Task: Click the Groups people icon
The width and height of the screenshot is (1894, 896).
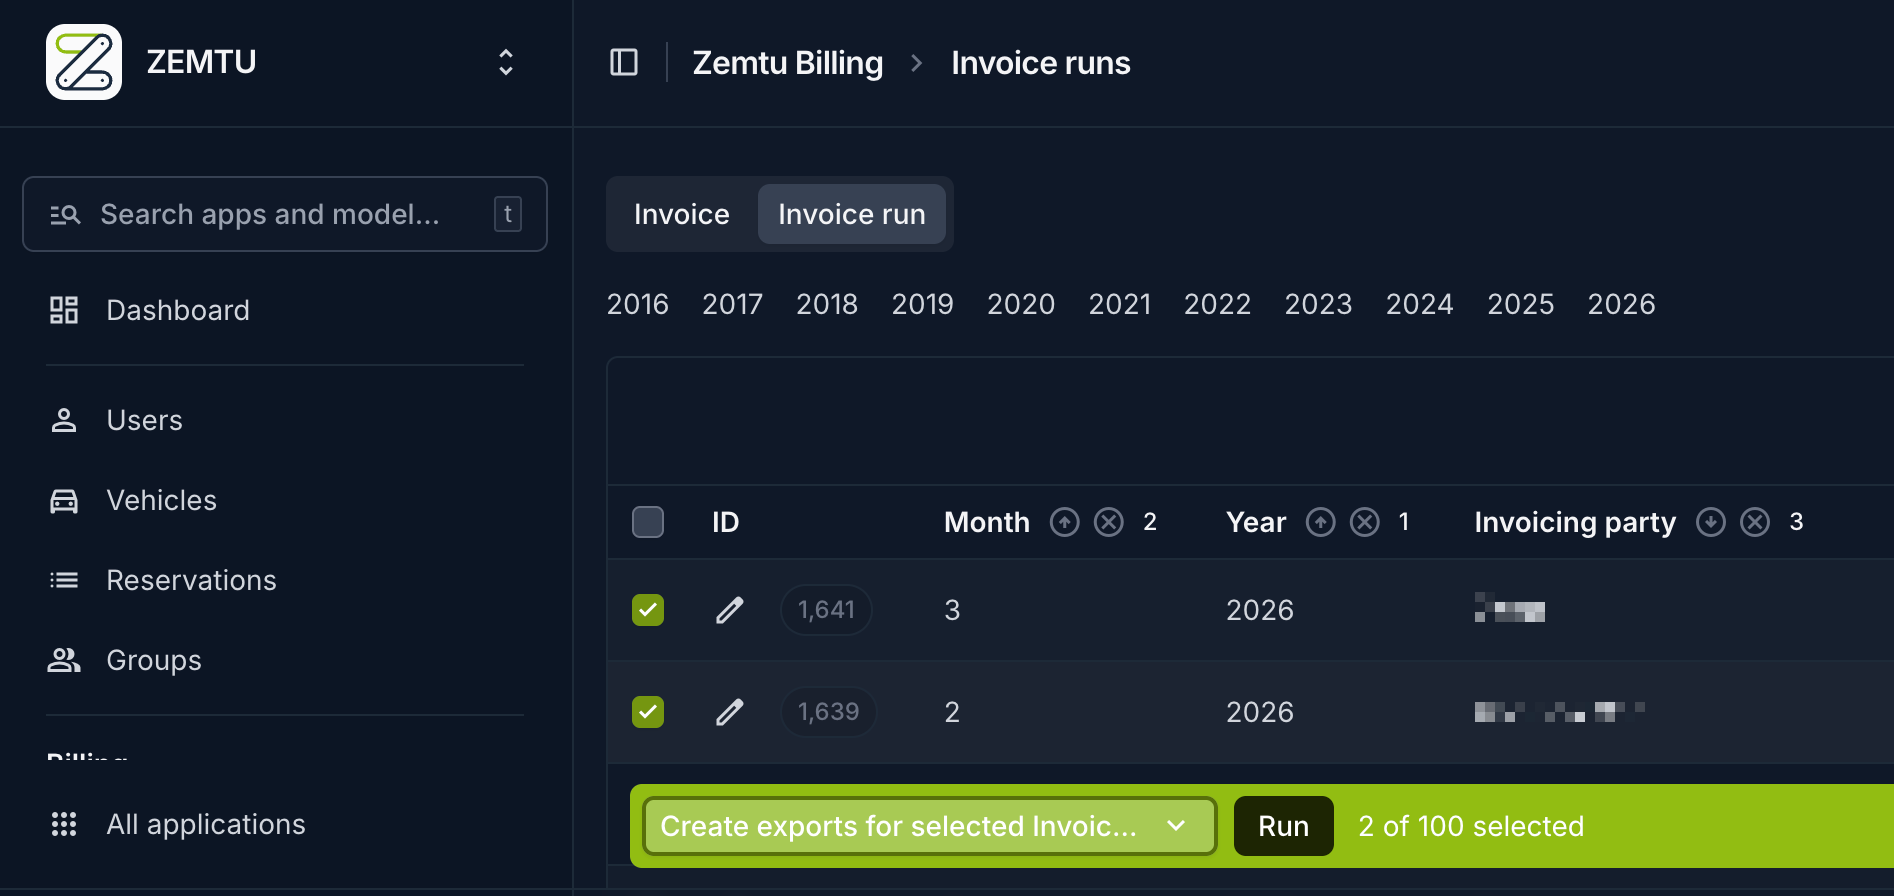Action: [64, 660]
